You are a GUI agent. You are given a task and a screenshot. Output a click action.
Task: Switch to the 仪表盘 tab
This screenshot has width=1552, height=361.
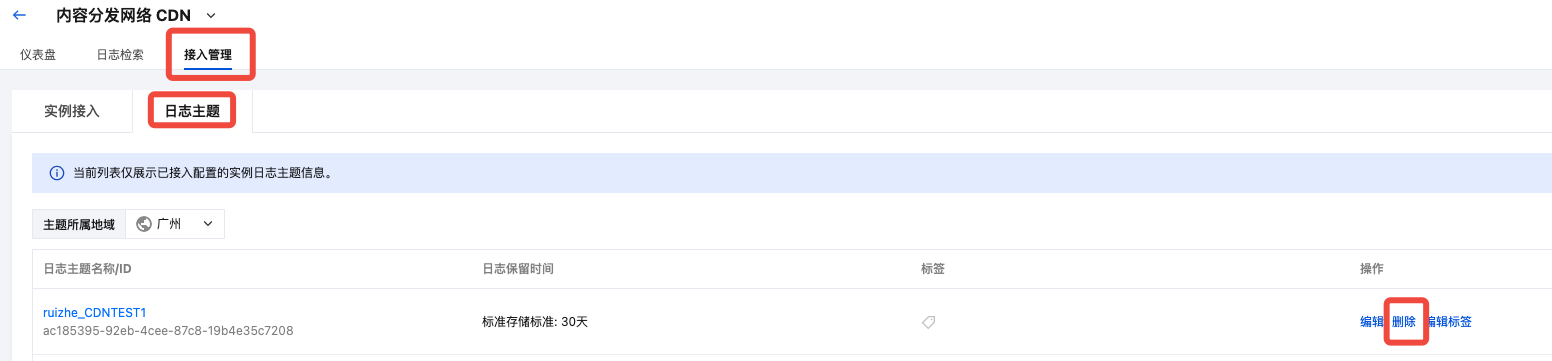pos(38,55)
